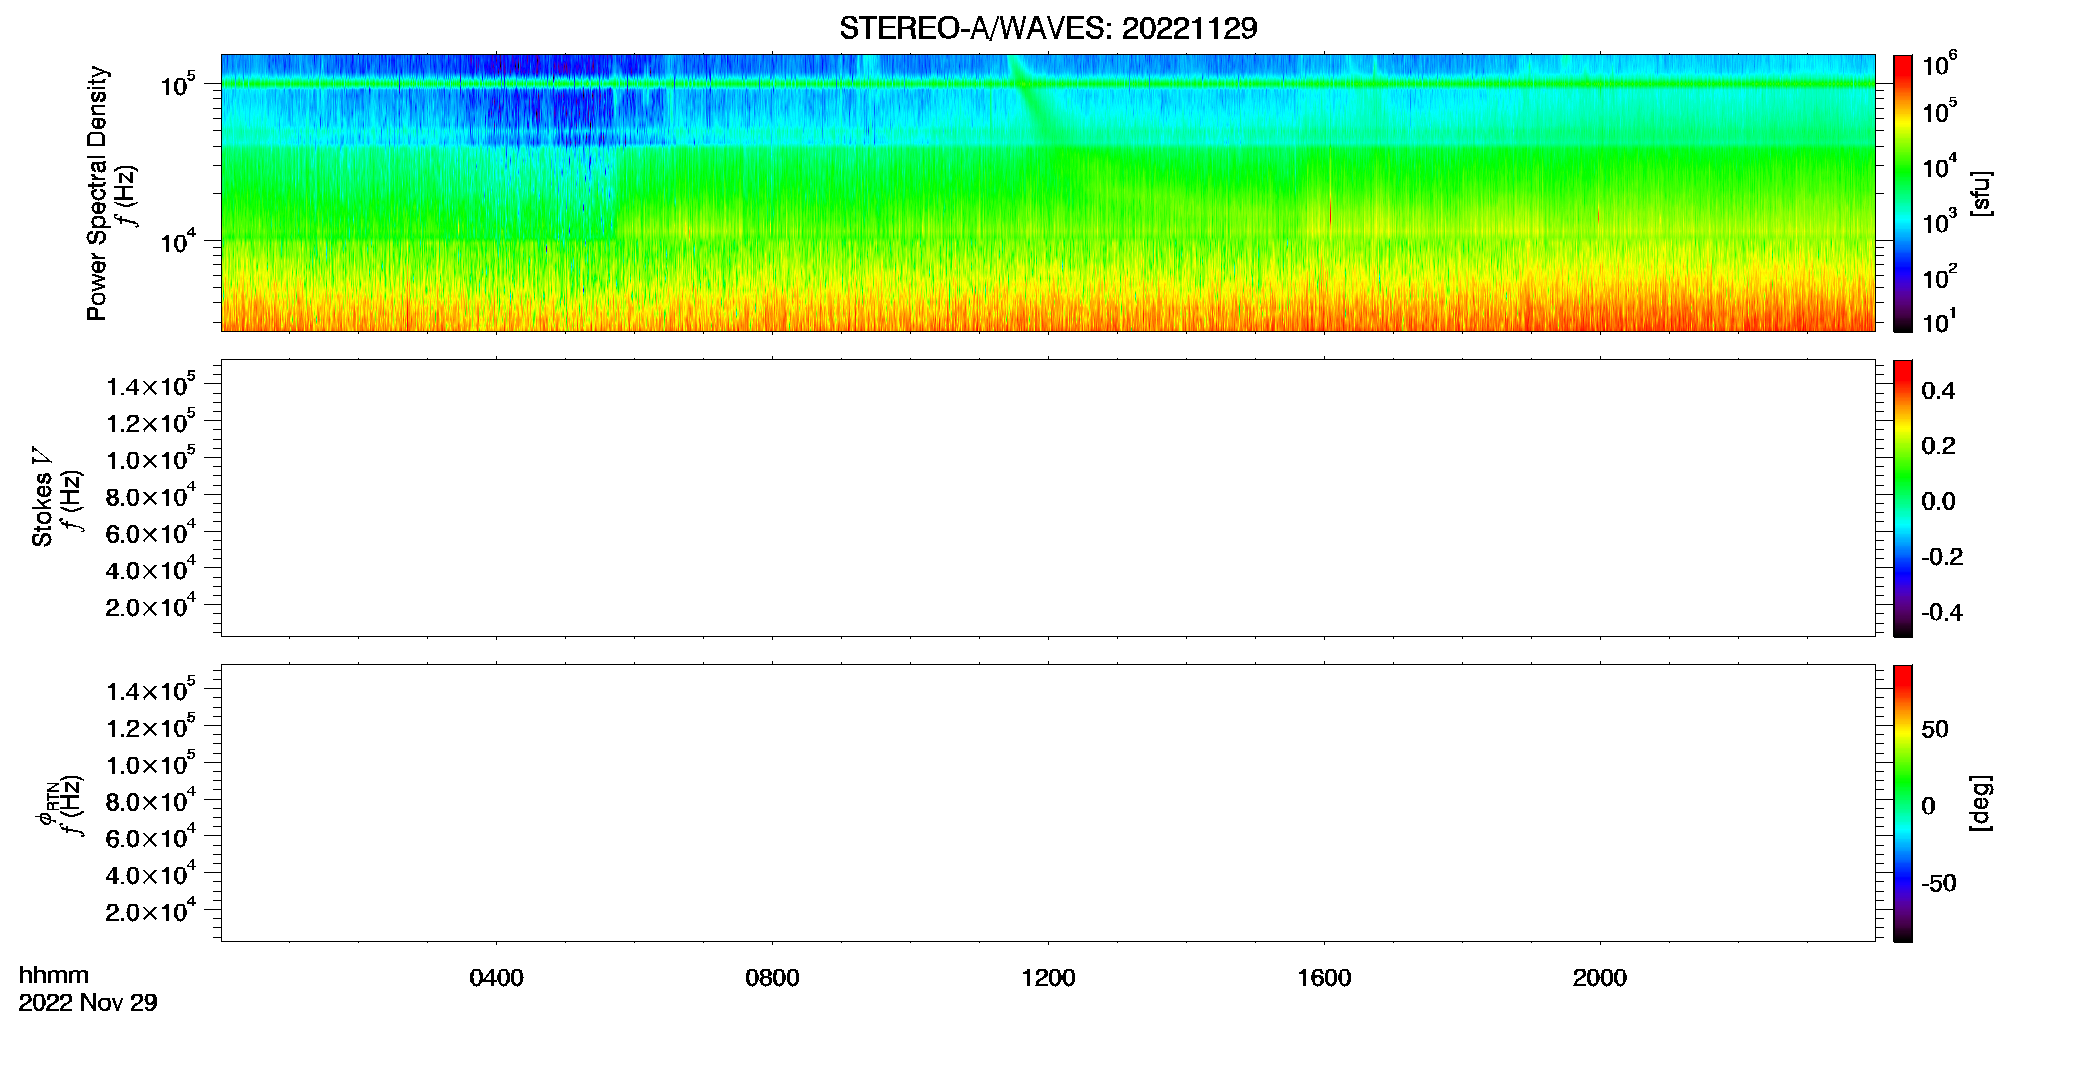Click the STEREO-A/WAVES: 20221129 plot title
This screenshot has width=2096, height=1080.
[1048, 28]
